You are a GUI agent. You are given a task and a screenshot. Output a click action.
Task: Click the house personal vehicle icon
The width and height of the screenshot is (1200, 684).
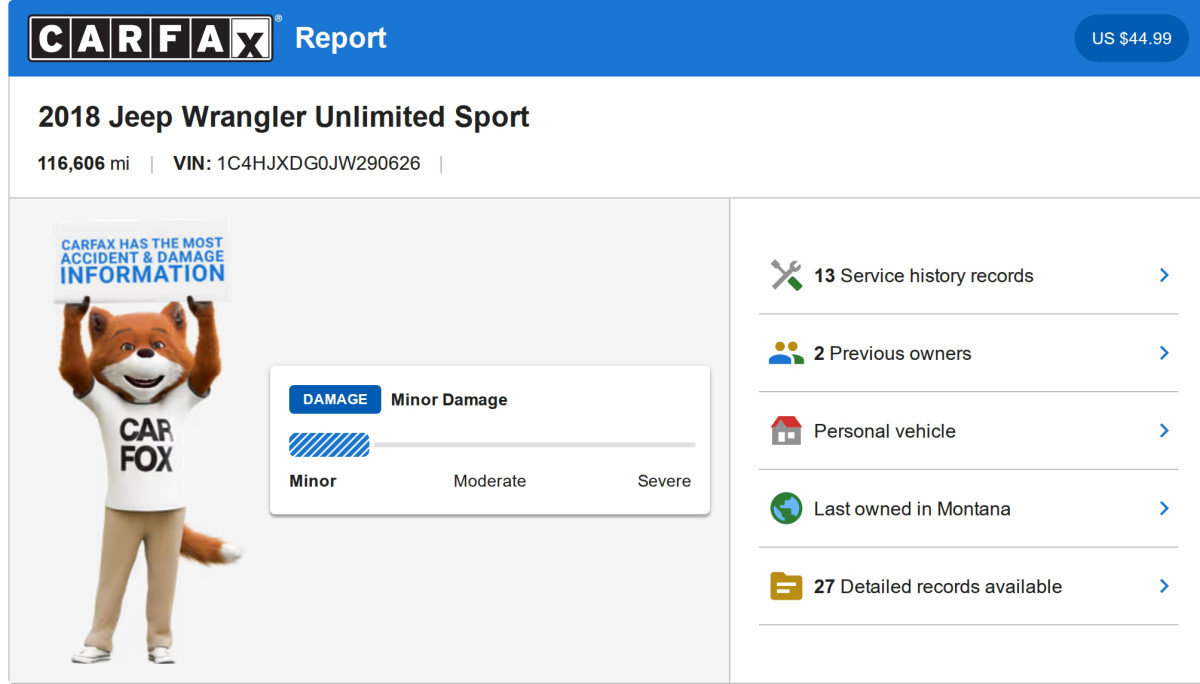tap(786, 431)
